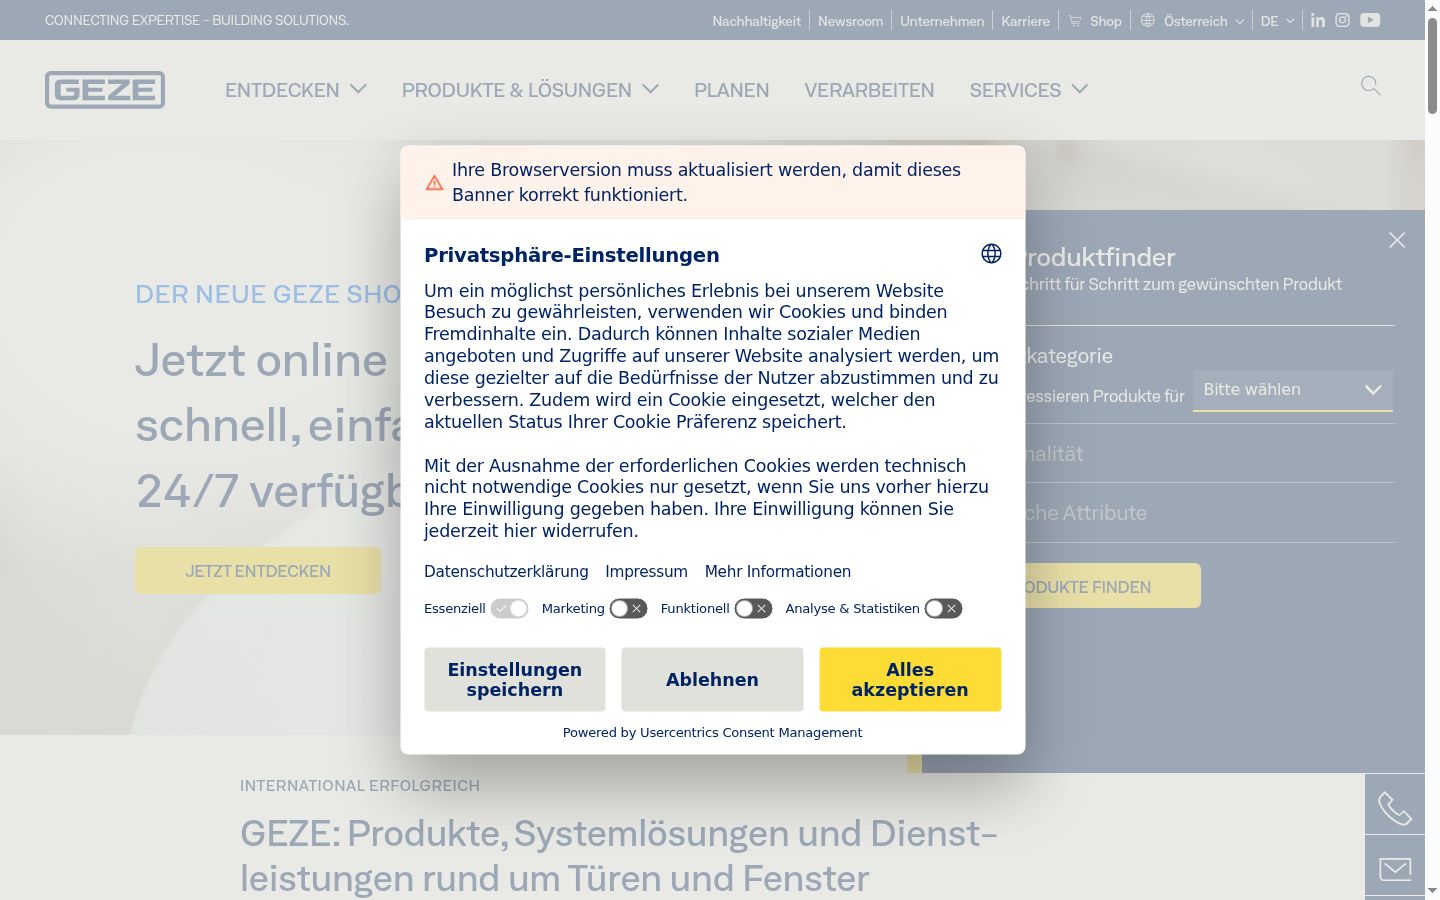The image size is (1440, 900).
Task: Open the PLANEN menu item
Action: pyautogui.click(x=732, y=90)
